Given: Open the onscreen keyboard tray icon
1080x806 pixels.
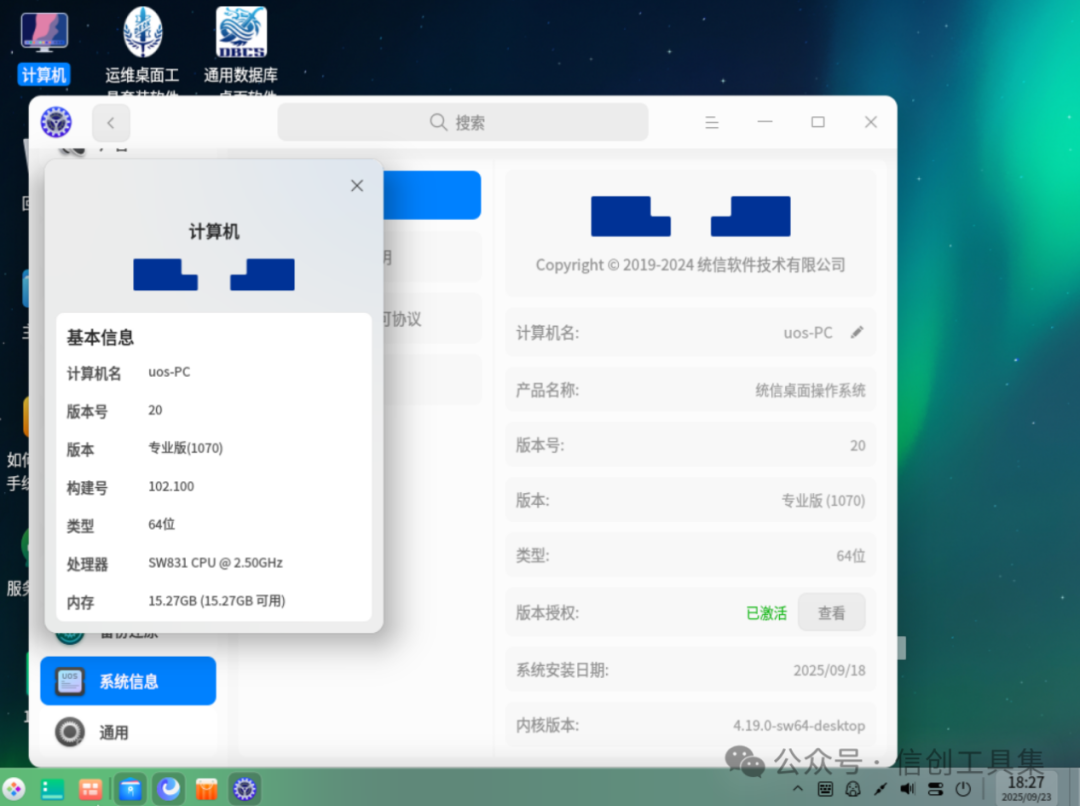Looking at the screenshot, I should pos(825,789).
